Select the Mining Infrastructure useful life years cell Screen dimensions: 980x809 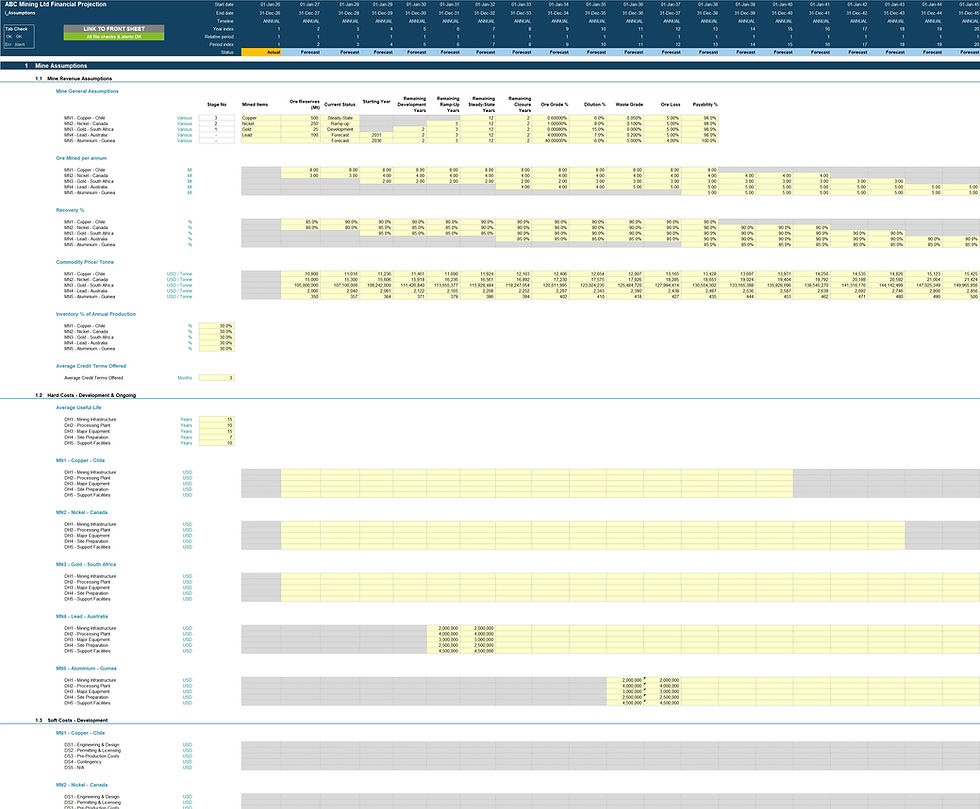(216, 420)
